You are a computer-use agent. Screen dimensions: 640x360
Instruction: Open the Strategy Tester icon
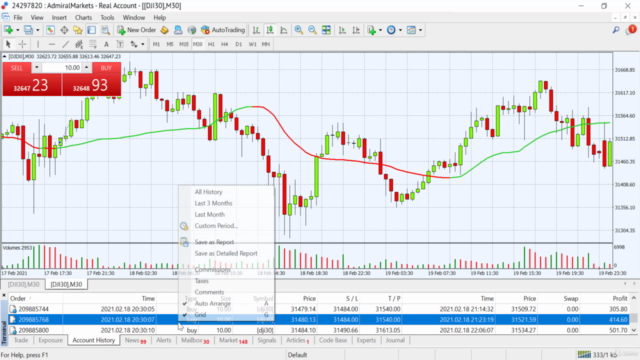pos(105,30)
